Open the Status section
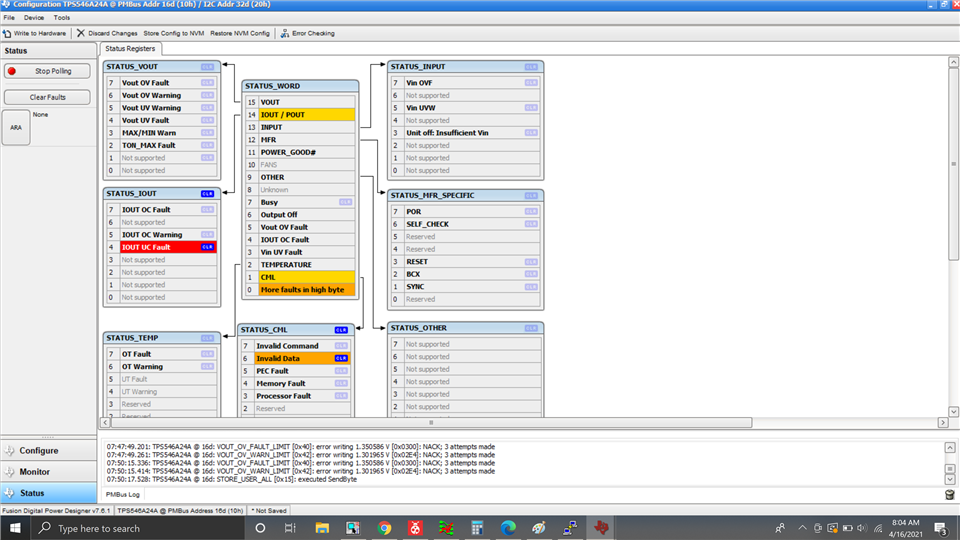Viewport: 960px width, 540px height. [x=48, y=493]
